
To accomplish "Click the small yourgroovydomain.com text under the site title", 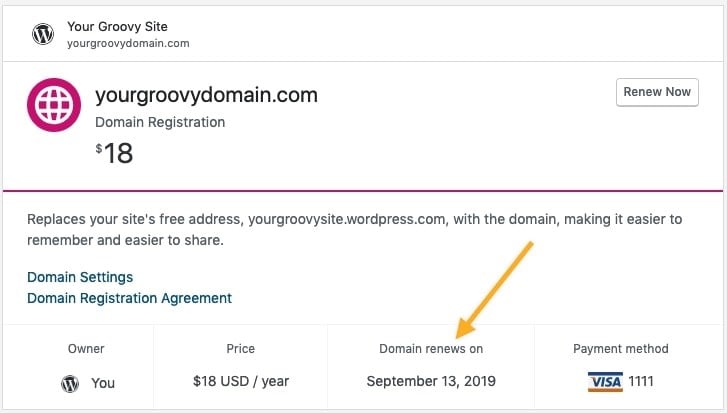I will point(128,43).
